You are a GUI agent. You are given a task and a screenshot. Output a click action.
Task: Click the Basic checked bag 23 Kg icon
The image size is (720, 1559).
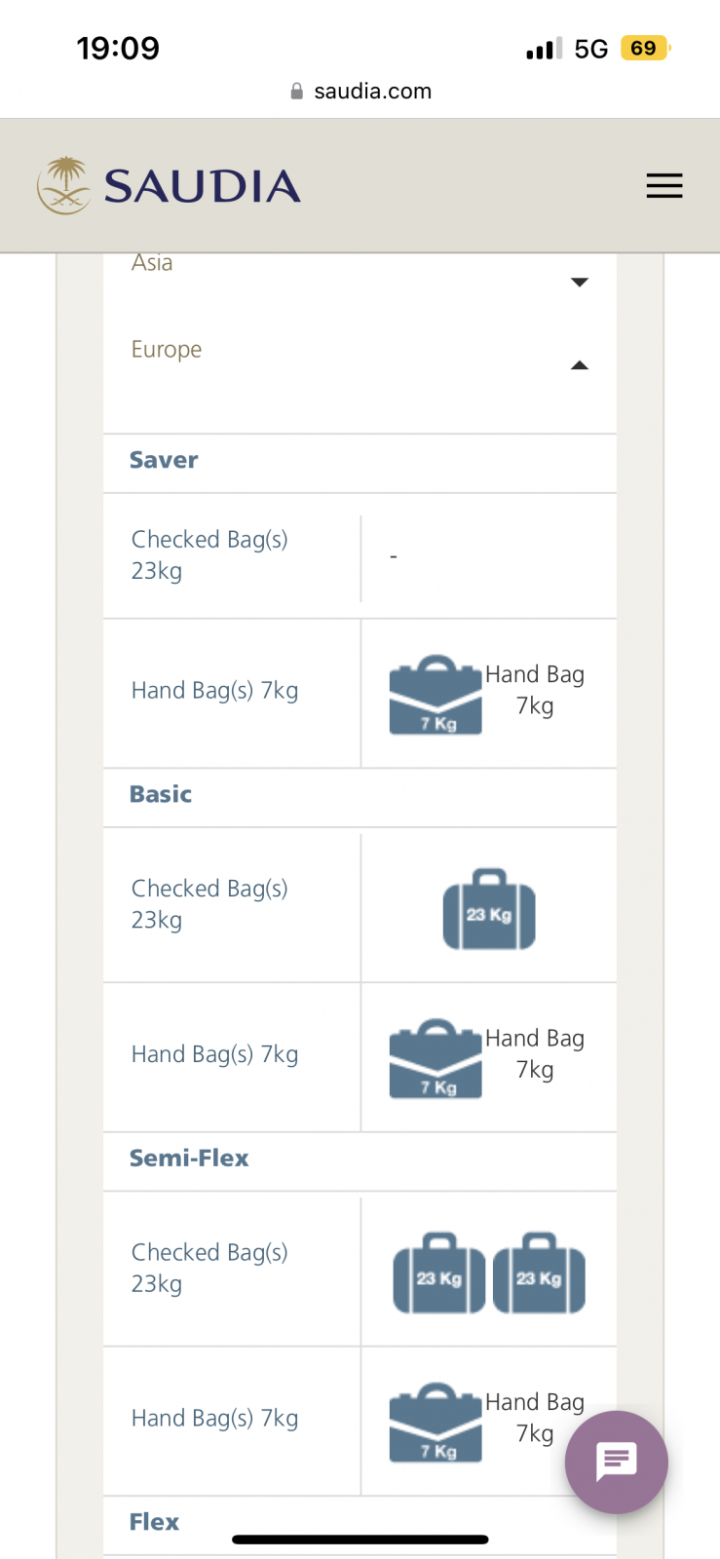[489, 909]
